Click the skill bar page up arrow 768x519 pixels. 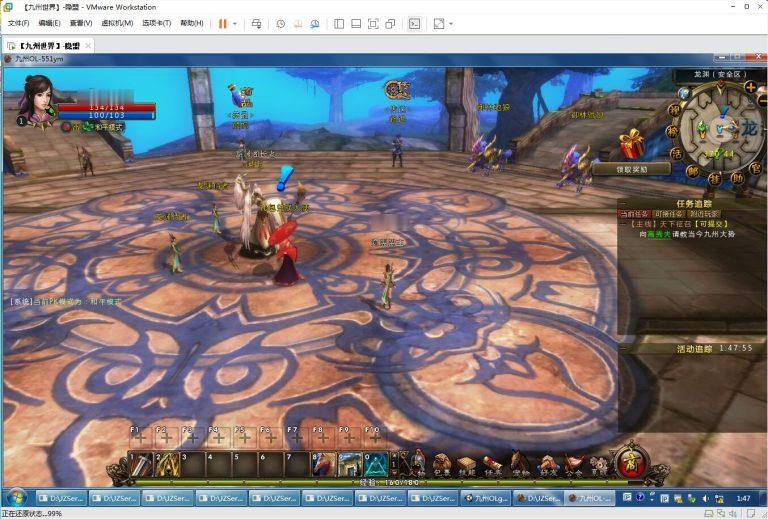point(394,455)
